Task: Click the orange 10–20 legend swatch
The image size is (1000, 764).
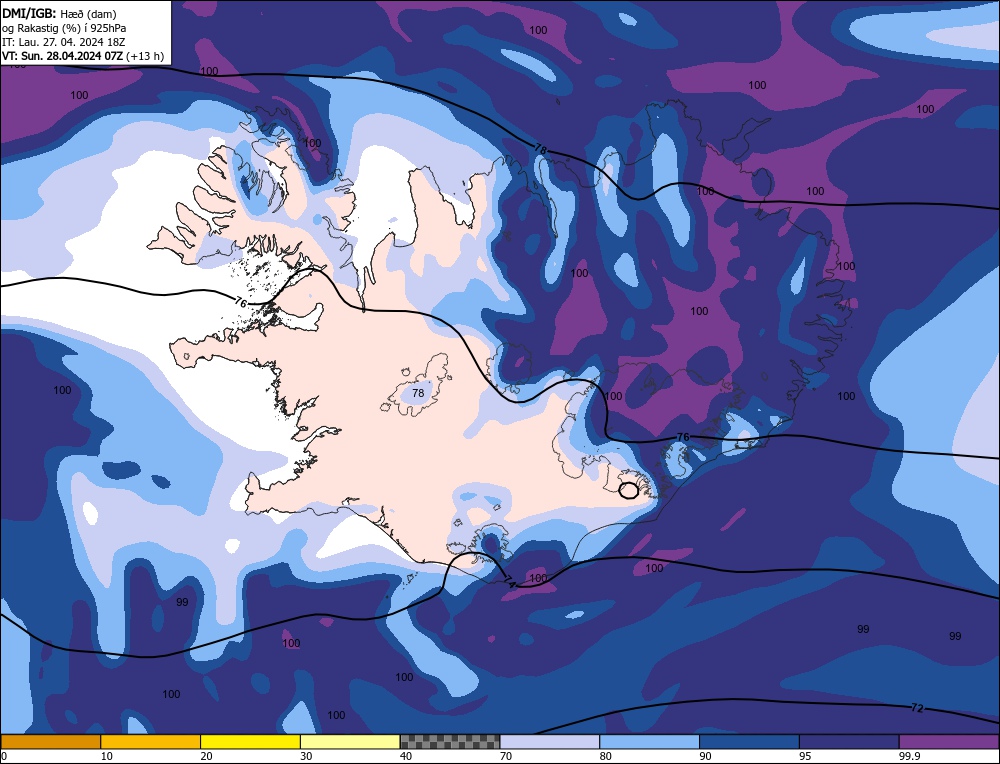Action: (x=151, y=741)
